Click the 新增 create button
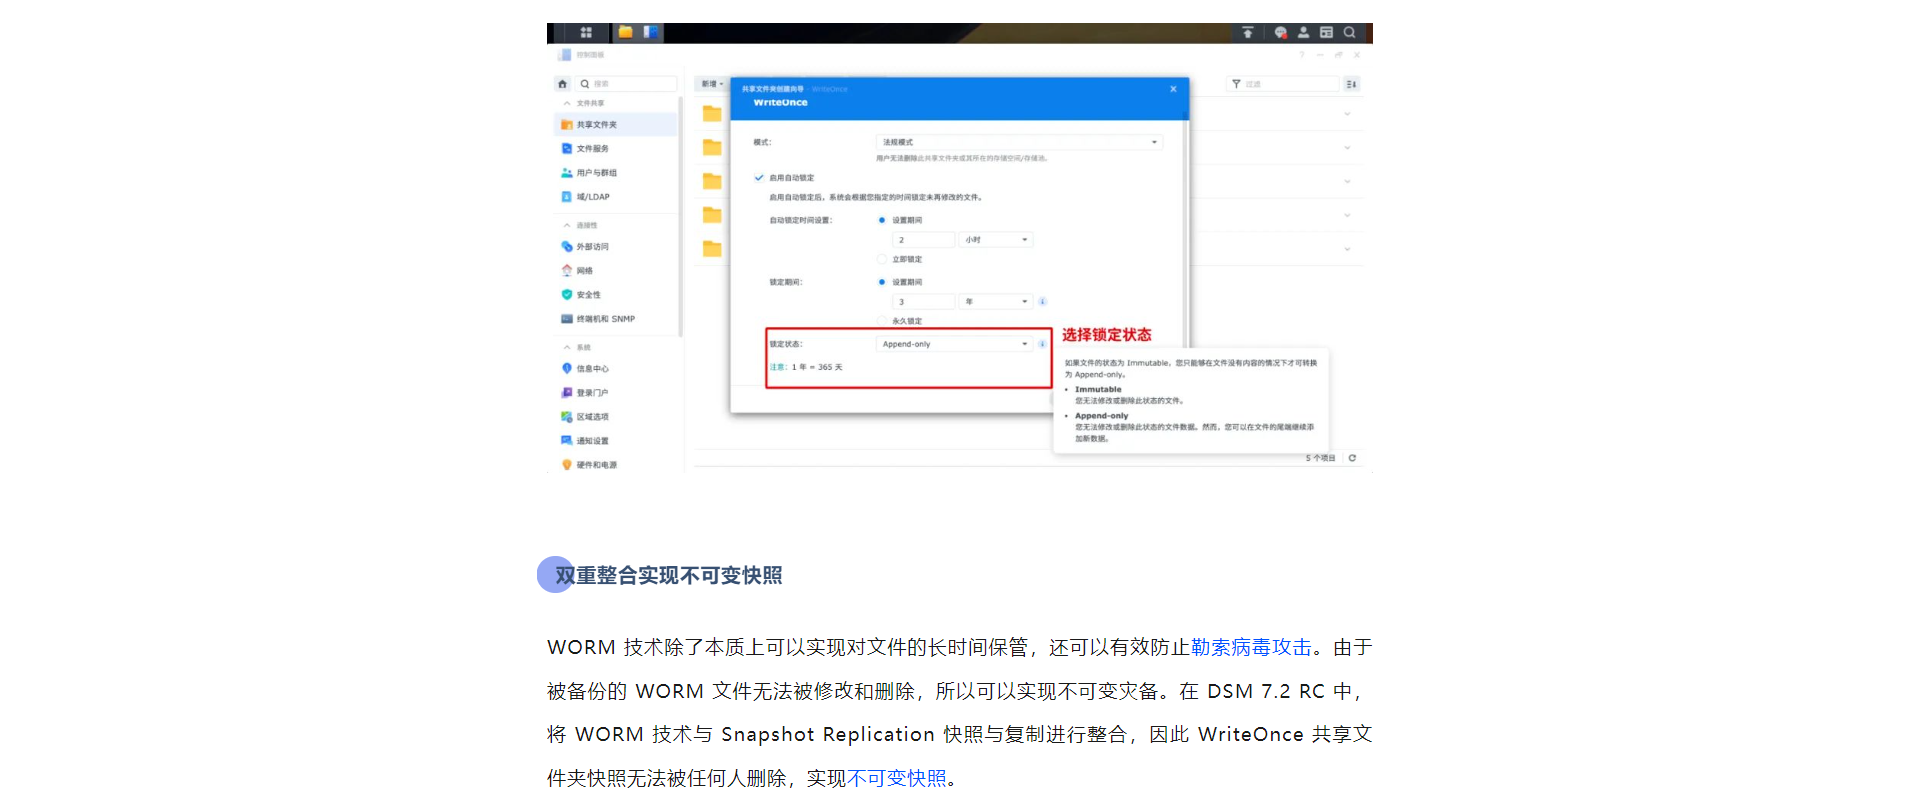Image resolution: width=1920 pixels, height=809 pixels. tap(711, 84)
